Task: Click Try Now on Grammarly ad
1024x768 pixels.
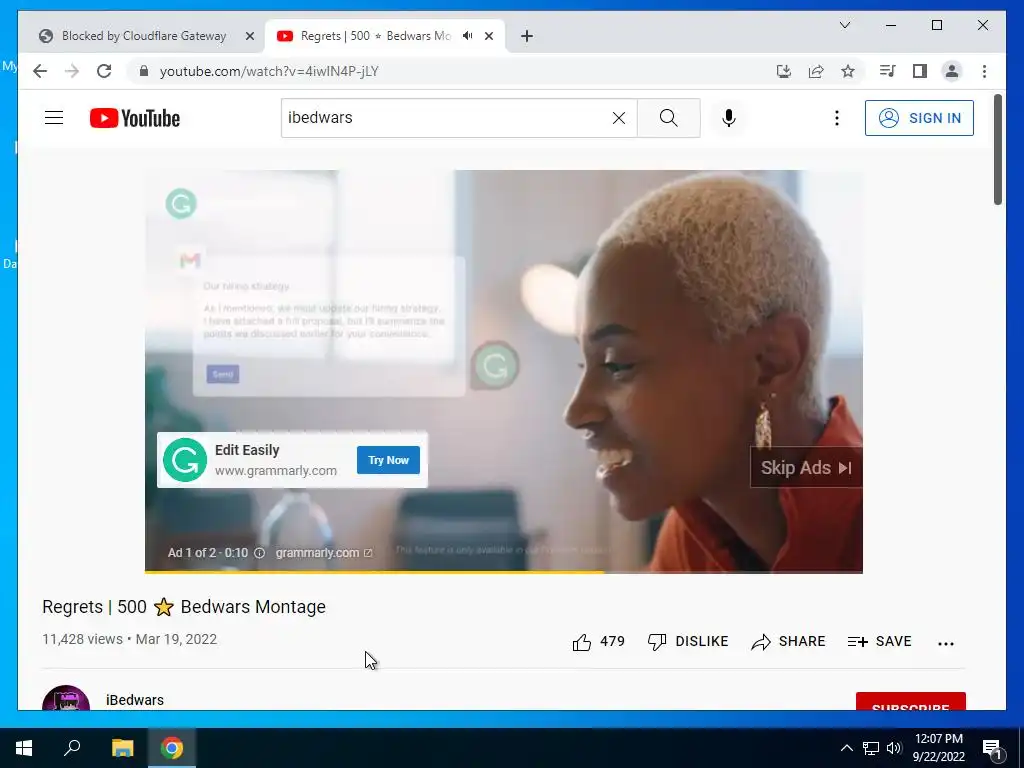Action: pyautogui.click(x=389, y=460)
